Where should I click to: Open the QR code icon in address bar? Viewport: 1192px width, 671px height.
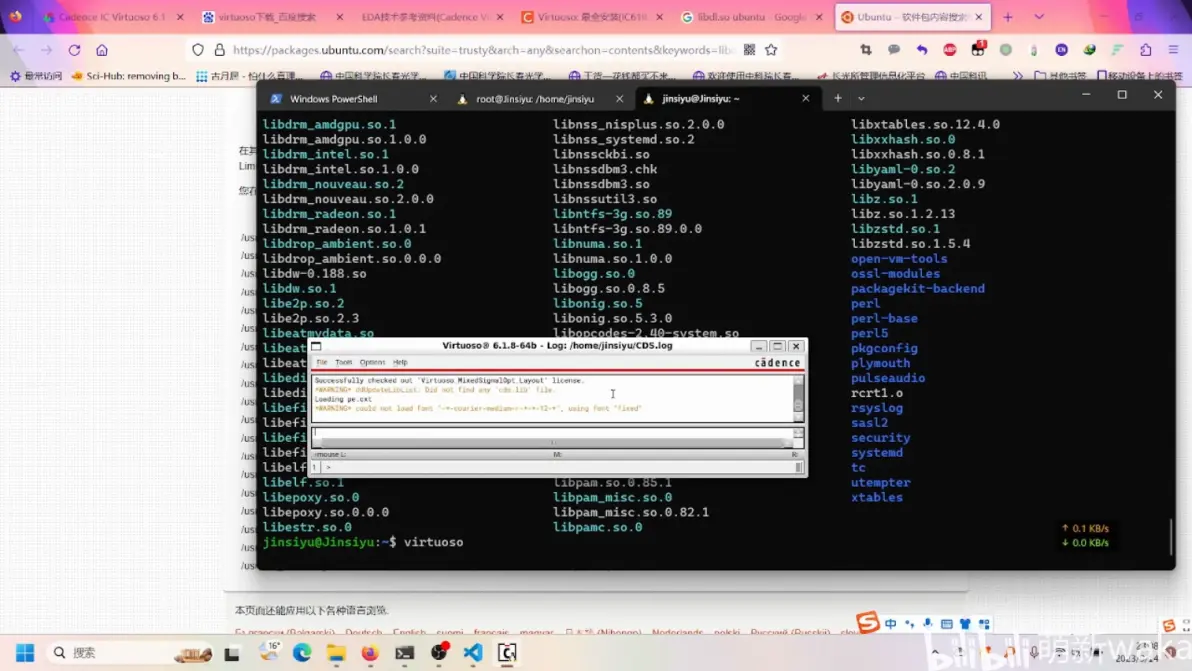tap(750, 50)
